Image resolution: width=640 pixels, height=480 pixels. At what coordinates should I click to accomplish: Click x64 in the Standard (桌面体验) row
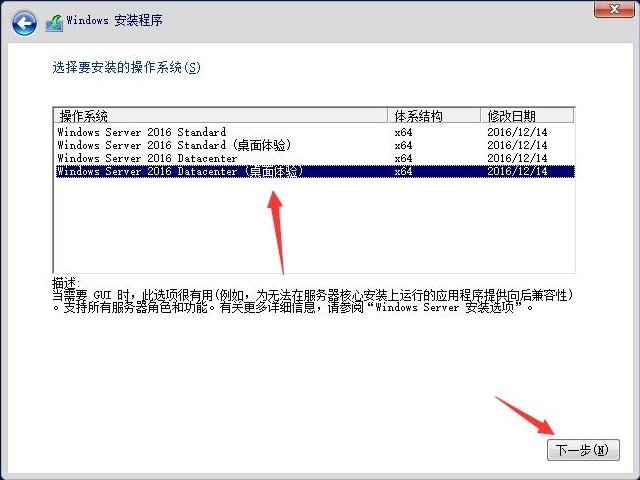point(403,145)
